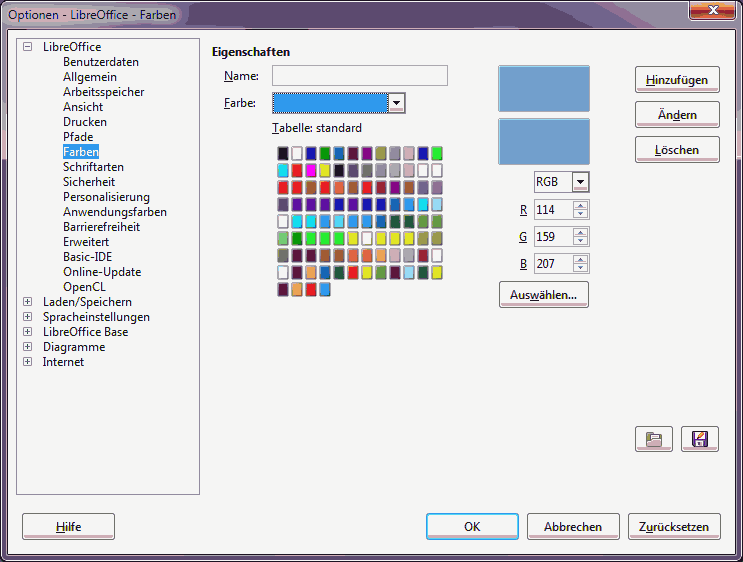Increase the G value with the up arrow
The height and width of the screenshot is (562, 743).
click(580, 232)
